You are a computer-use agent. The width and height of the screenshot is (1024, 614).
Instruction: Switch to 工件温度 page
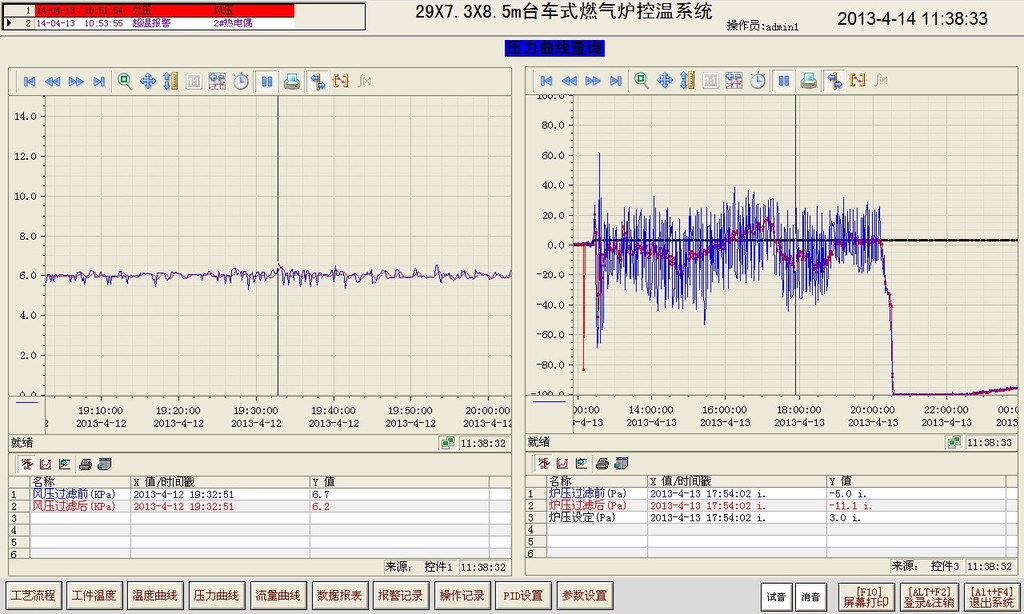[94, 596]
